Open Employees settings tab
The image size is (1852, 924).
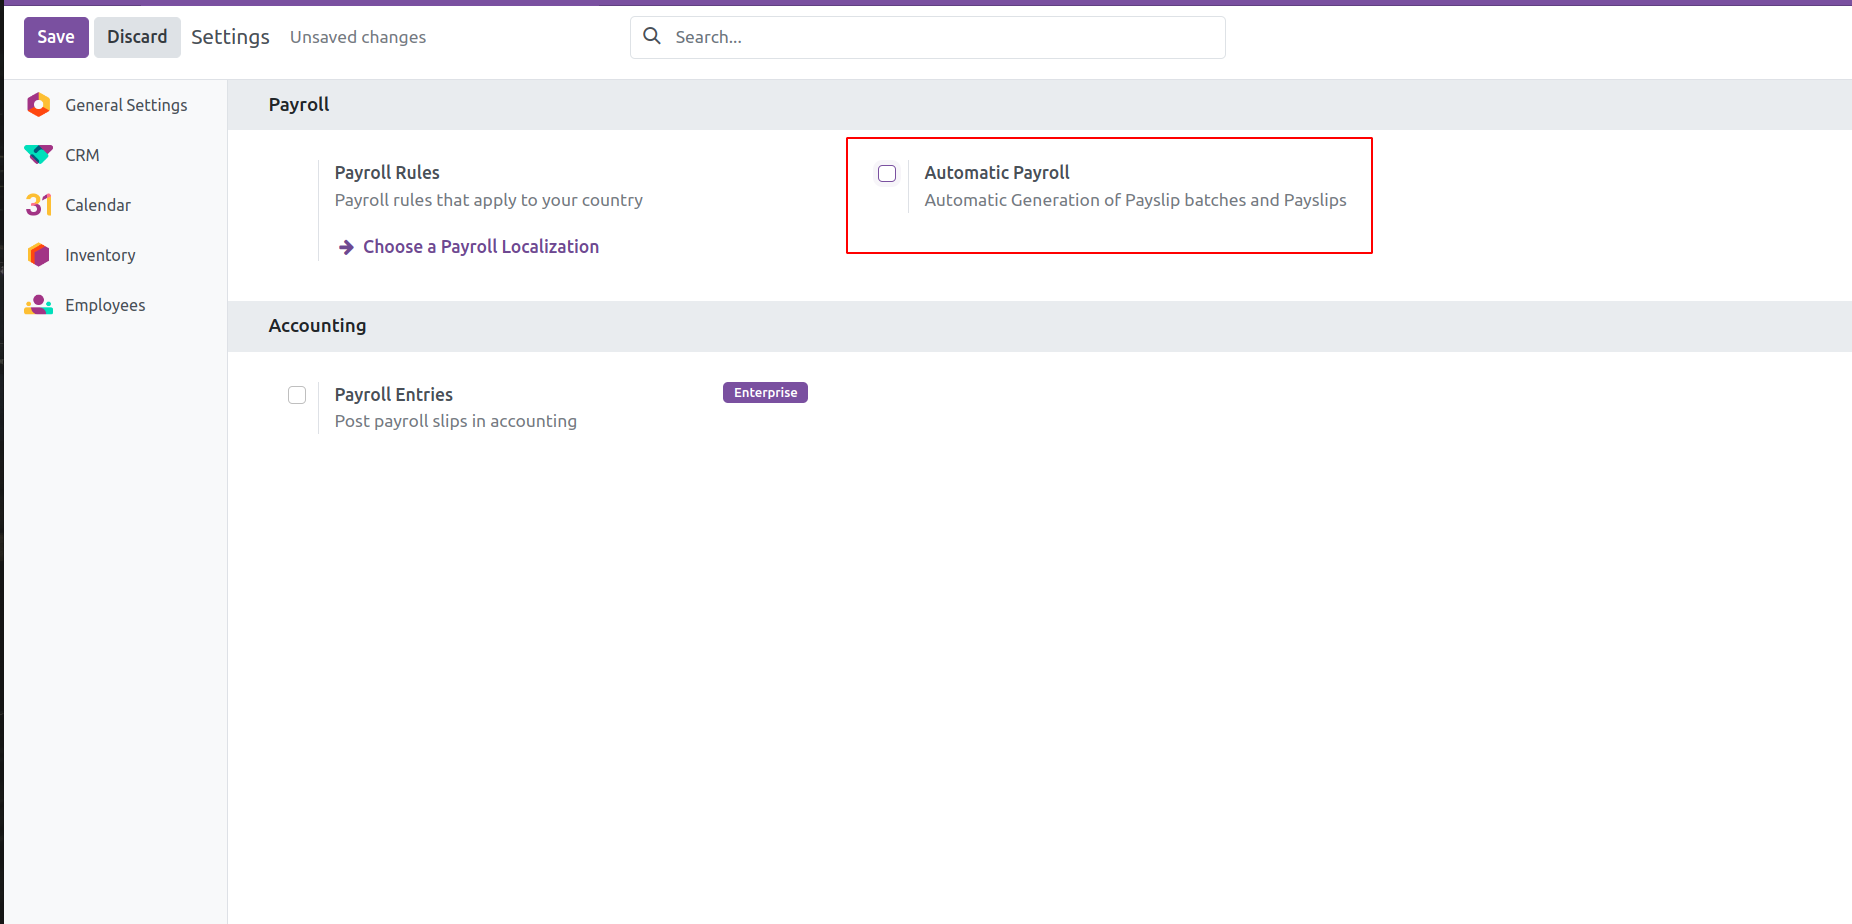(105, 305)
